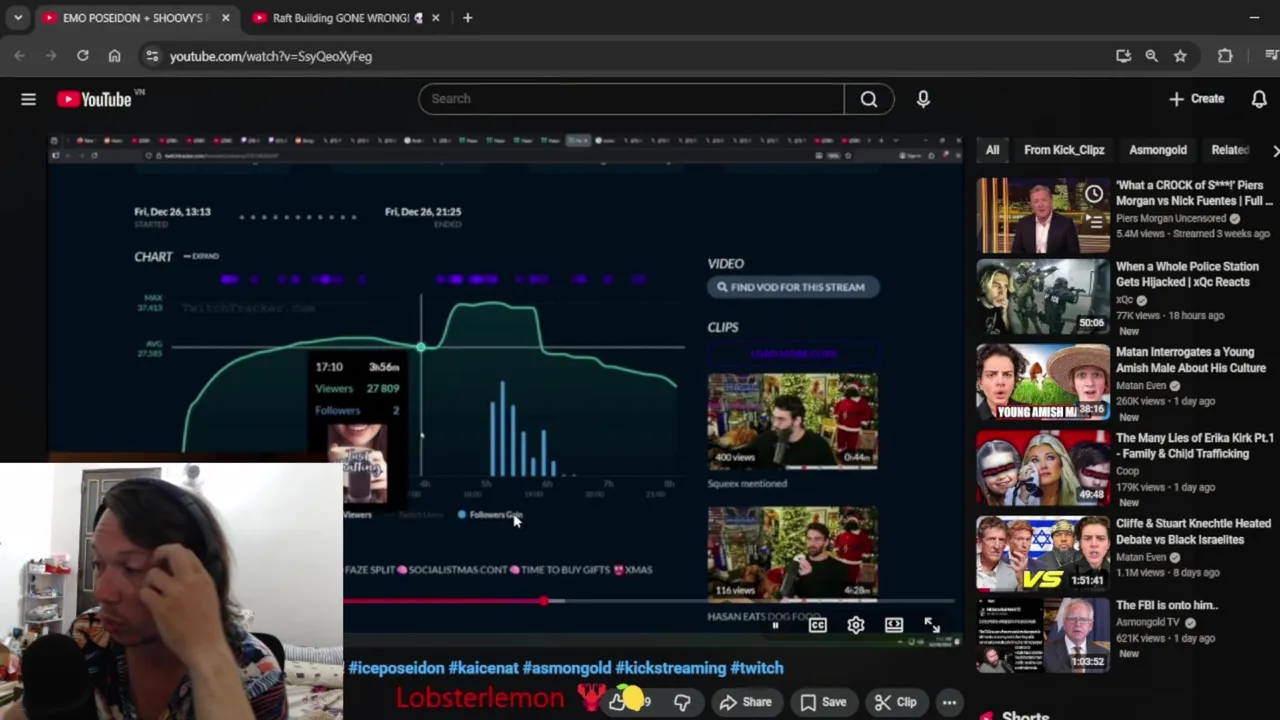Open media controls icon in browser toolbar
The height and width of the screenshot is (720, 1280).
pos(1271,56)
